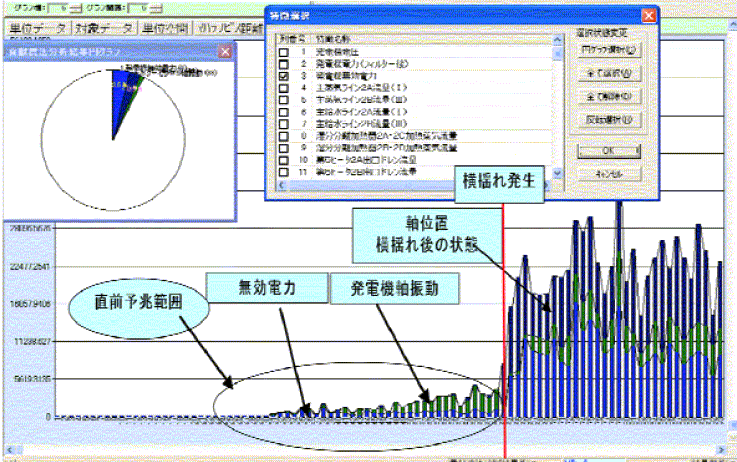Click the graph interval spinner arrows
This screenshot has width=737, height=462.
click(x=157, y=8)
